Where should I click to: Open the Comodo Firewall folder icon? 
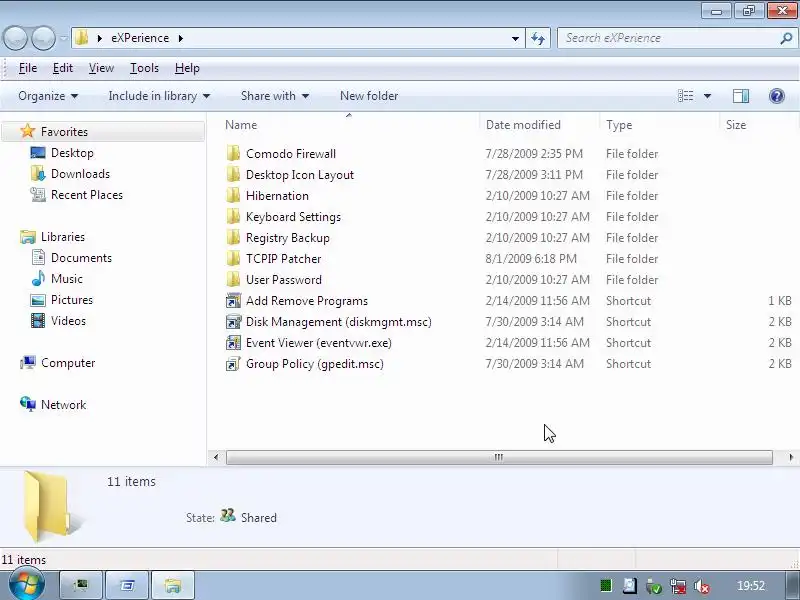(x=233, y=154)
